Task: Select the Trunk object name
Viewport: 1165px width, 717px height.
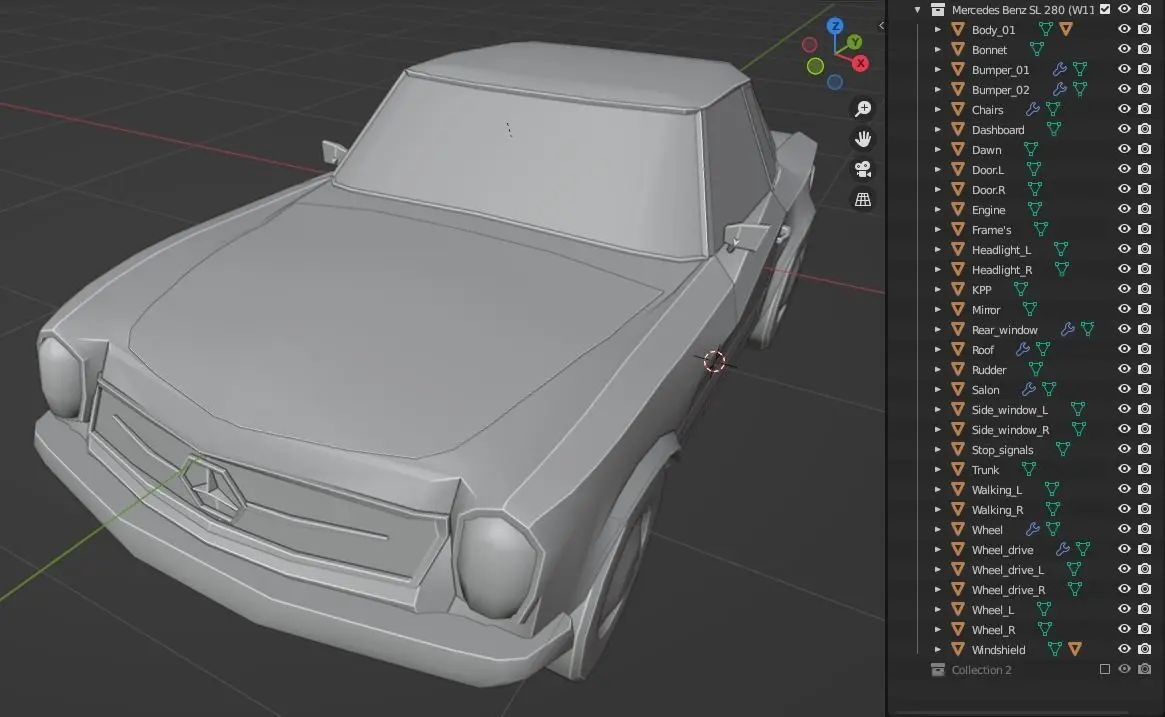Action: pos(985,470)
